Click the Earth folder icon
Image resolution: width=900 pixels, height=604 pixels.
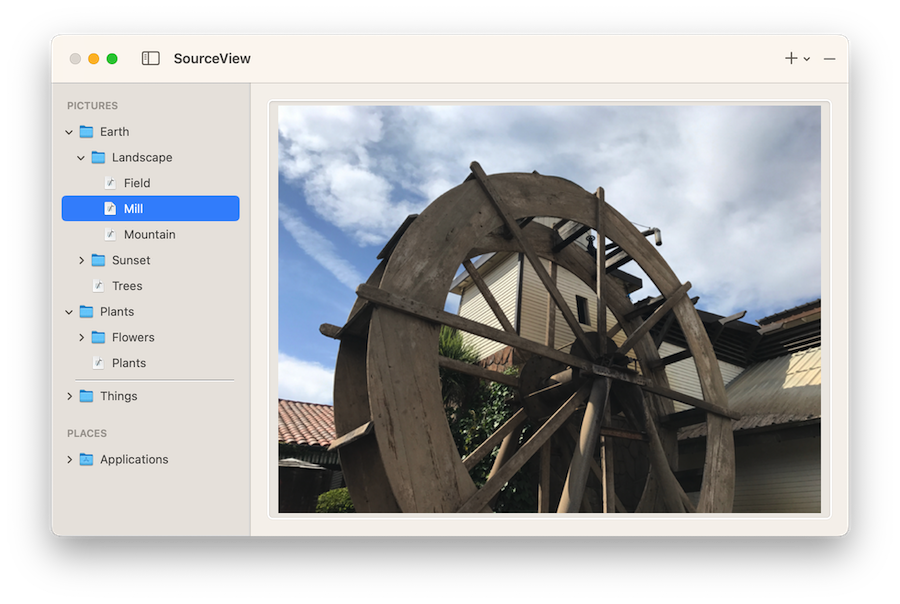[87, 132]
